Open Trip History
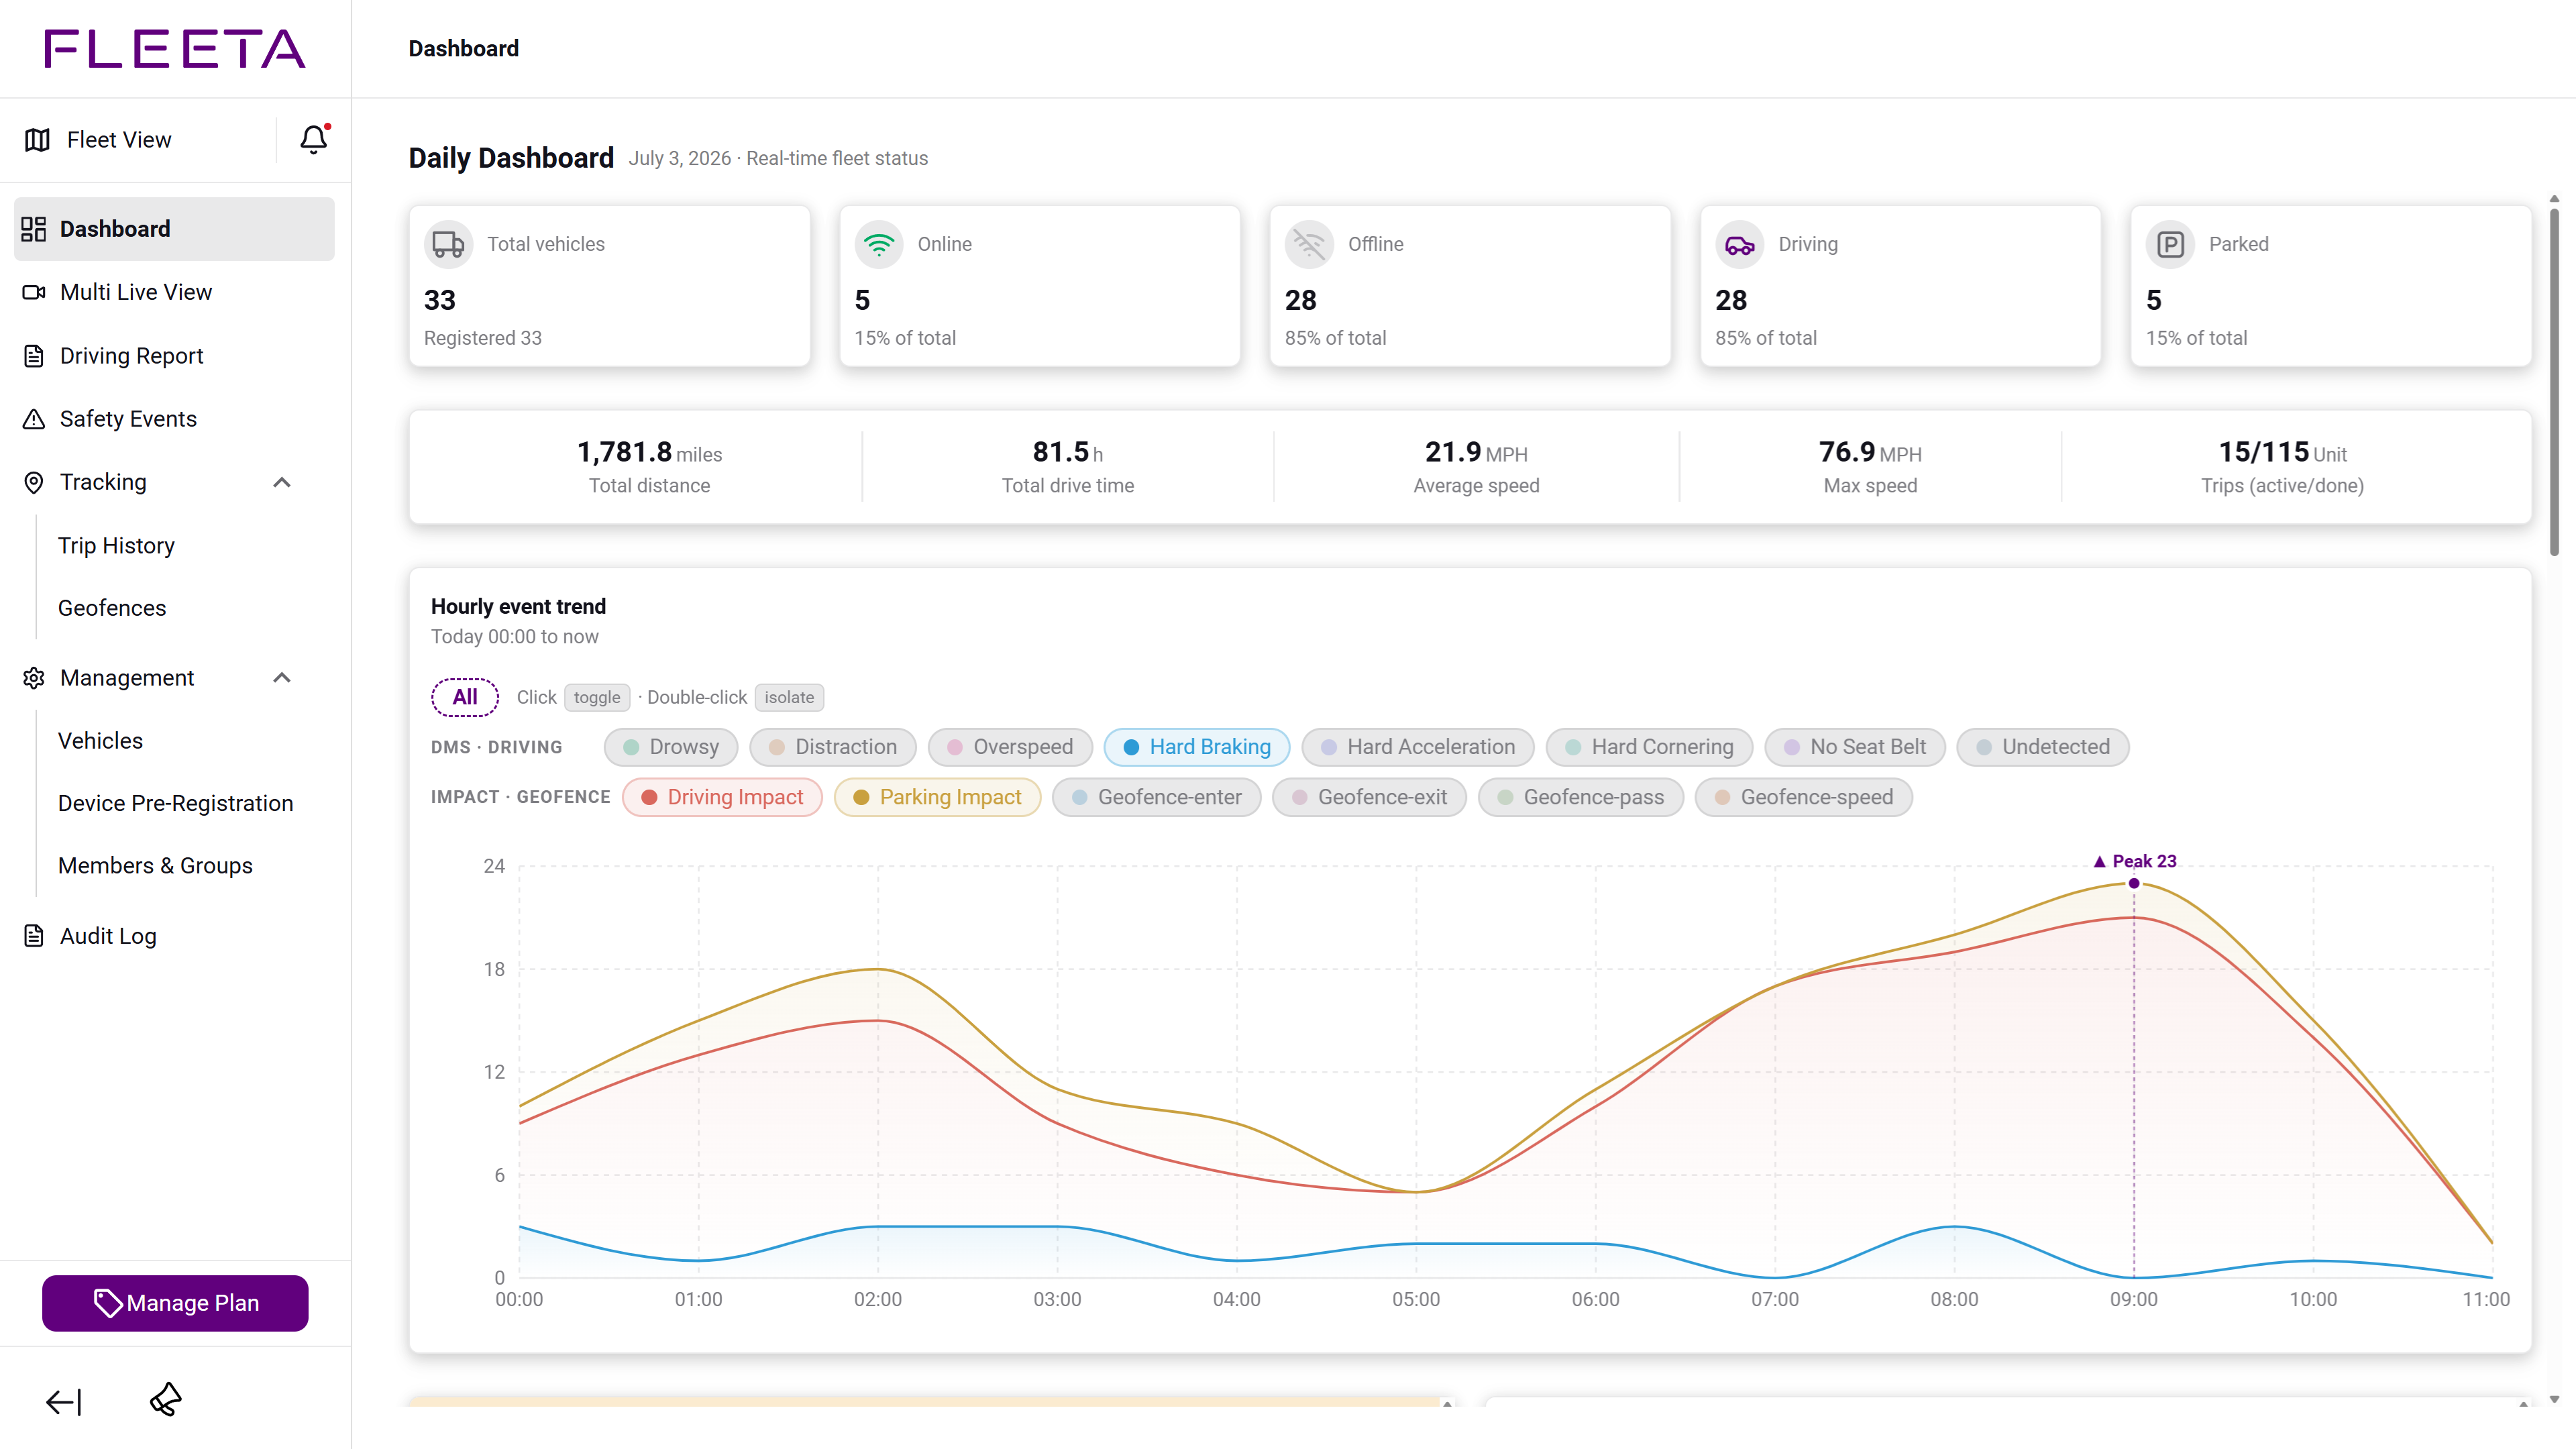 point(116,546)
